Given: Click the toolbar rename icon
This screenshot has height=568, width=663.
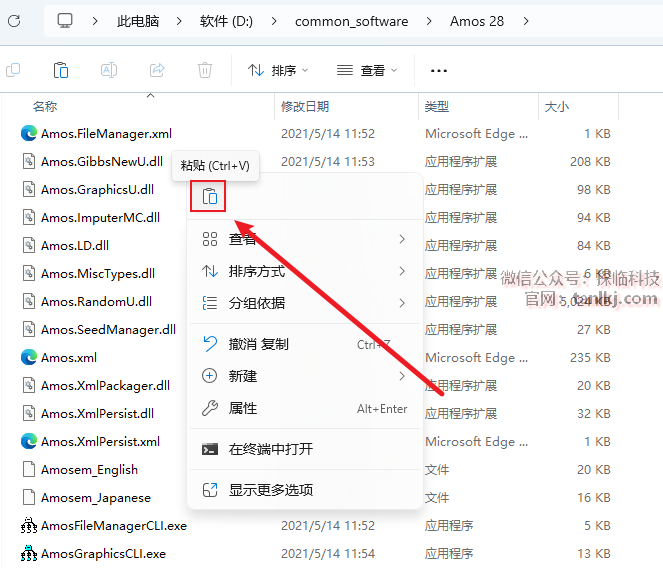Looking at the screenshot, I should [109, 70].
